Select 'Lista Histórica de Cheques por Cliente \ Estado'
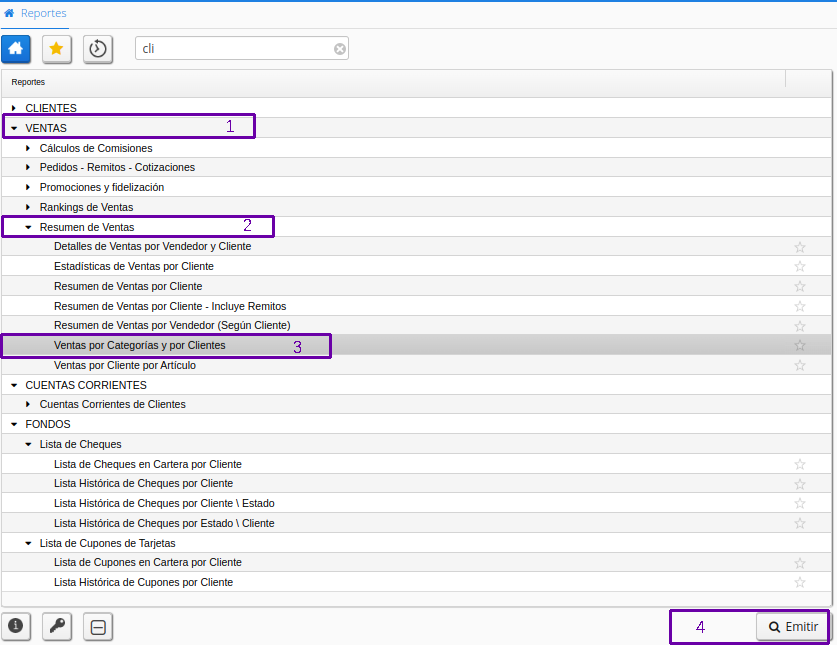Screen dimensions: 837x645 coord(164,503)
